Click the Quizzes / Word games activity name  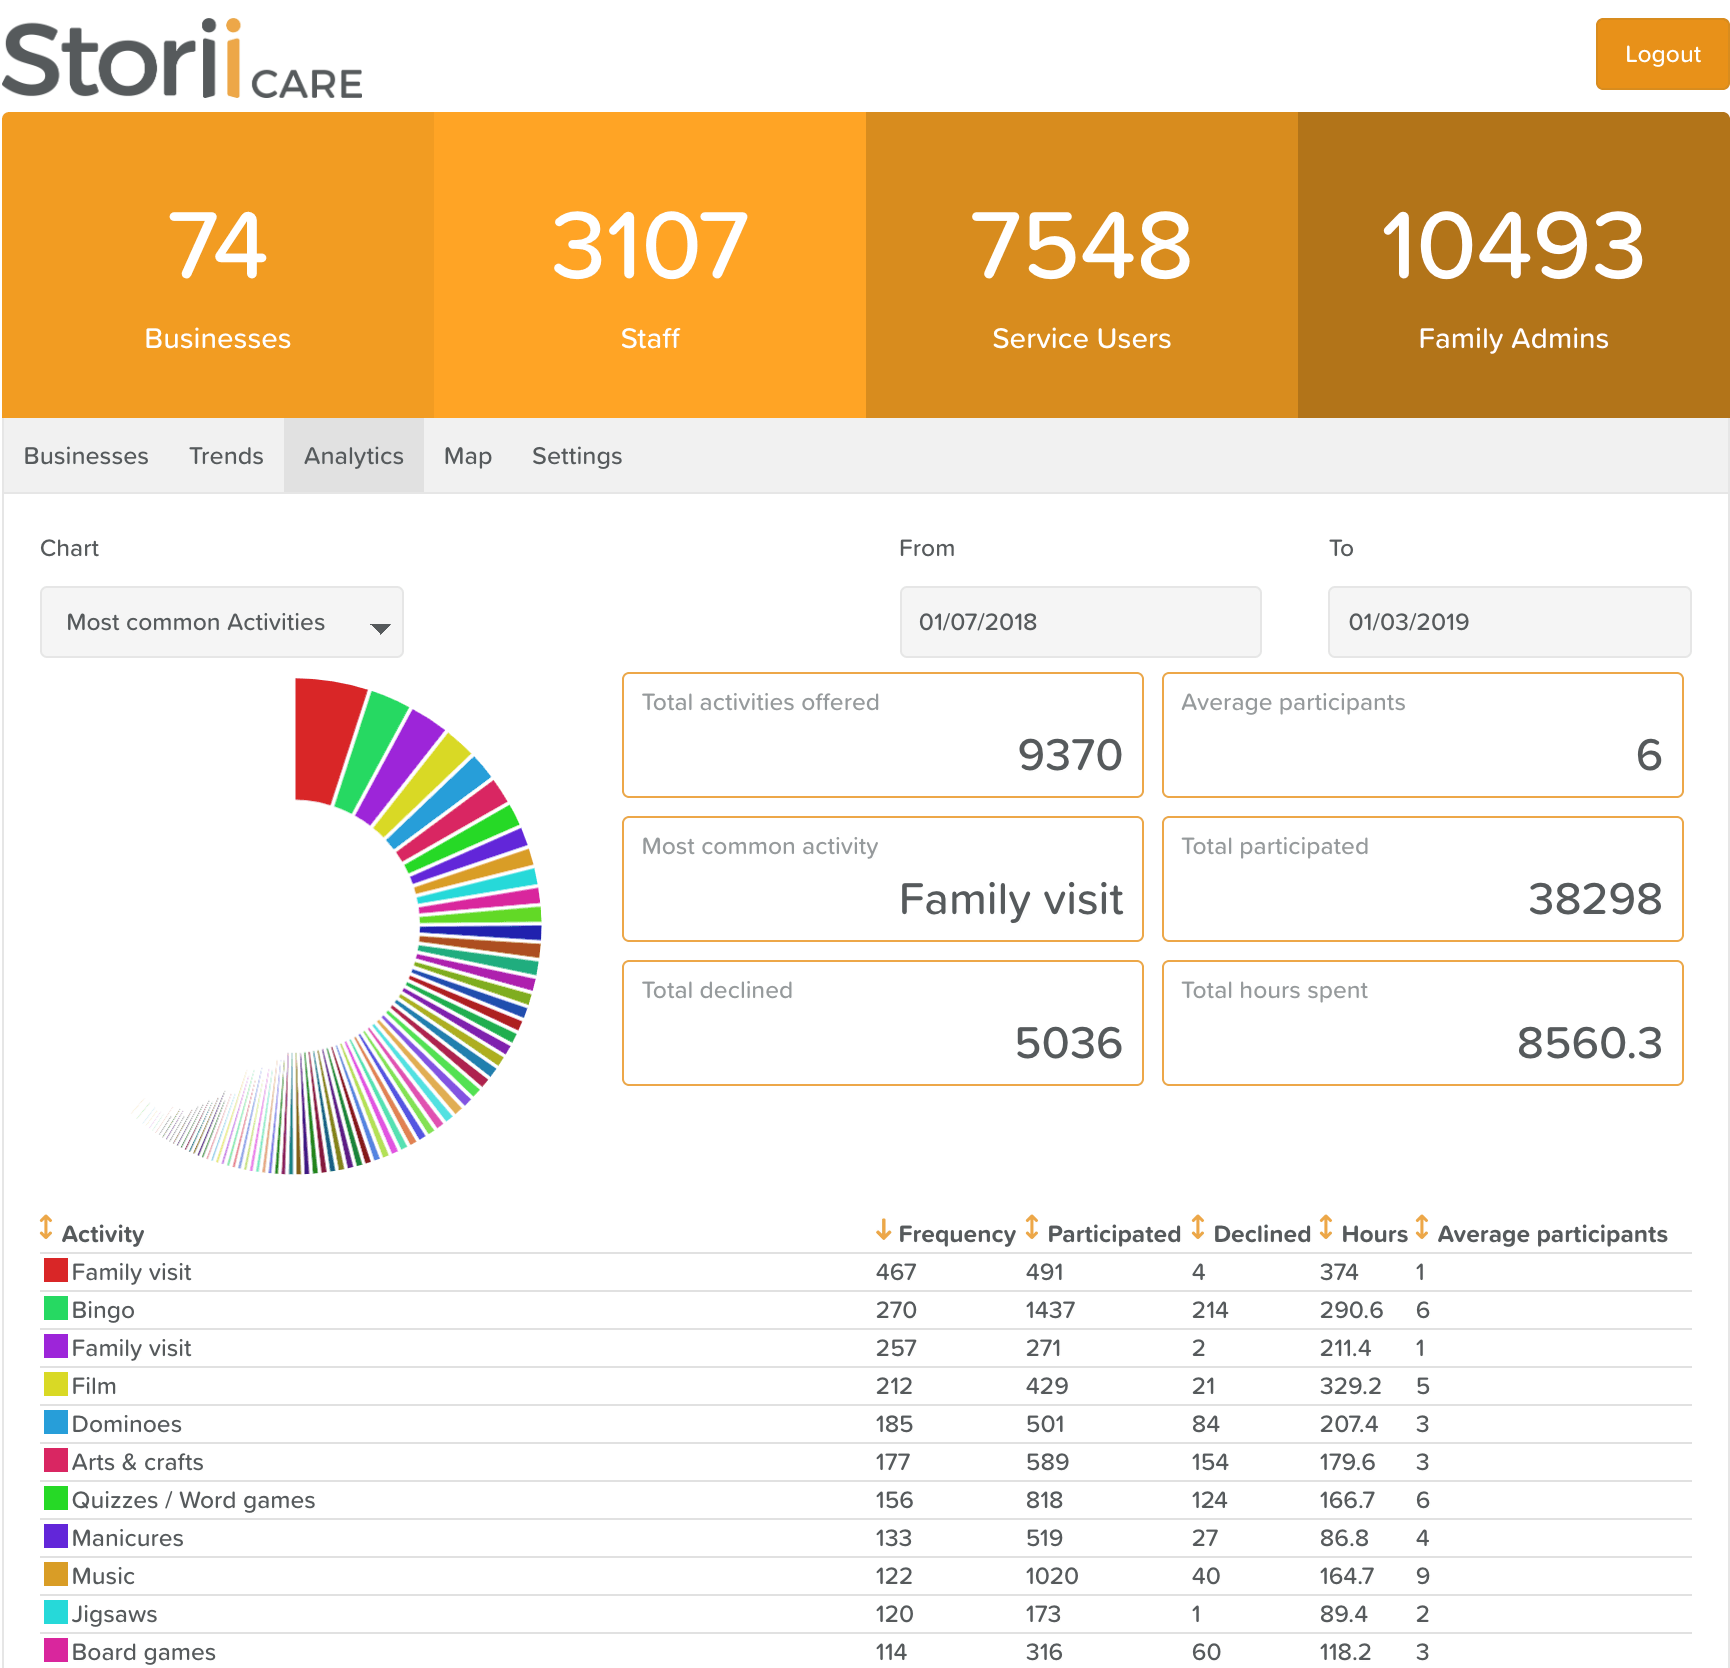click(x=194, y=1500)
